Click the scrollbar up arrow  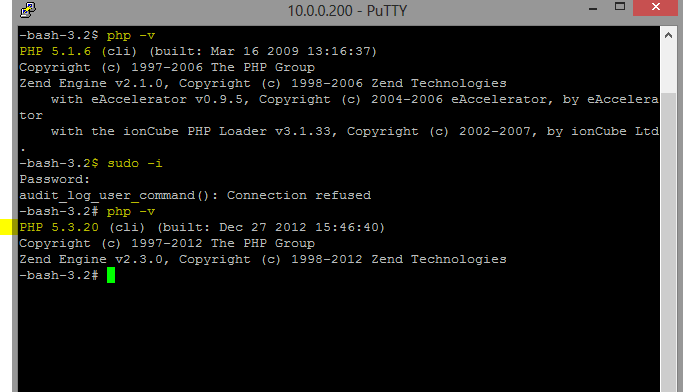669,36
